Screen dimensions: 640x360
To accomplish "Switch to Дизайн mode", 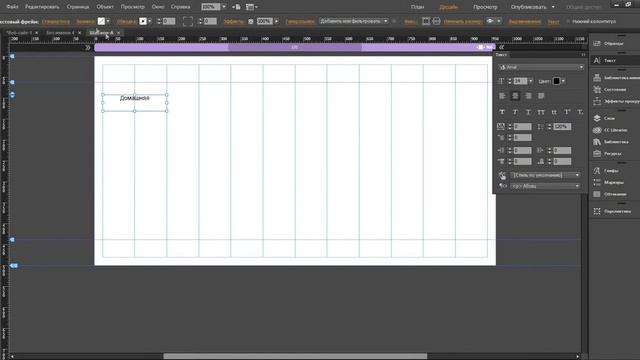I will tap(449, 7).
